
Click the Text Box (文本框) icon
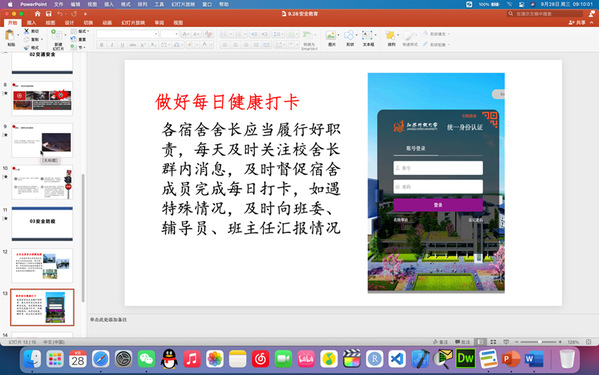tap(367, 36)
